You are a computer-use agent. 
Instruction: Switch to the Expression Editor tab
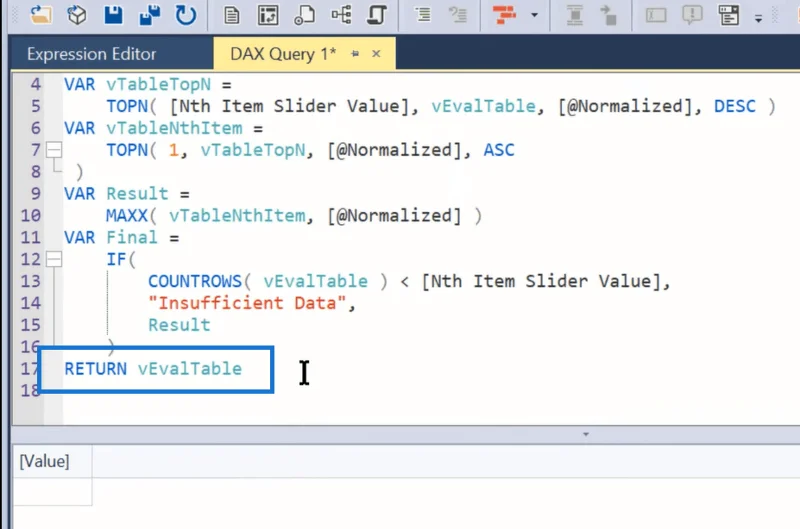point(92,54)
